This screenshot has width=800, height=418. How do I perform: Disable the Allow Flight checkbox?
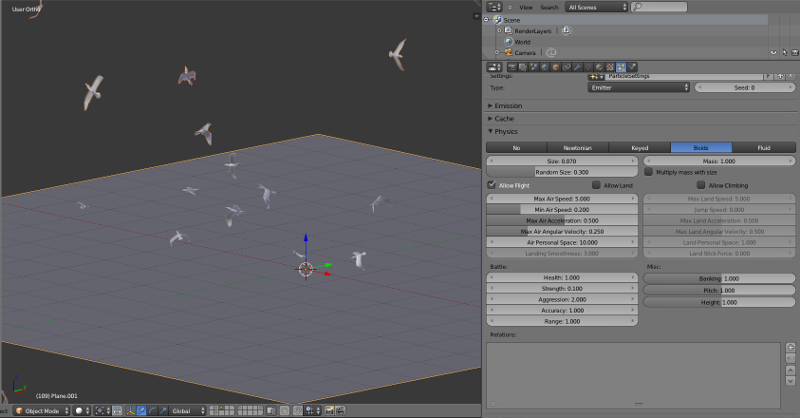pos(492,185)
